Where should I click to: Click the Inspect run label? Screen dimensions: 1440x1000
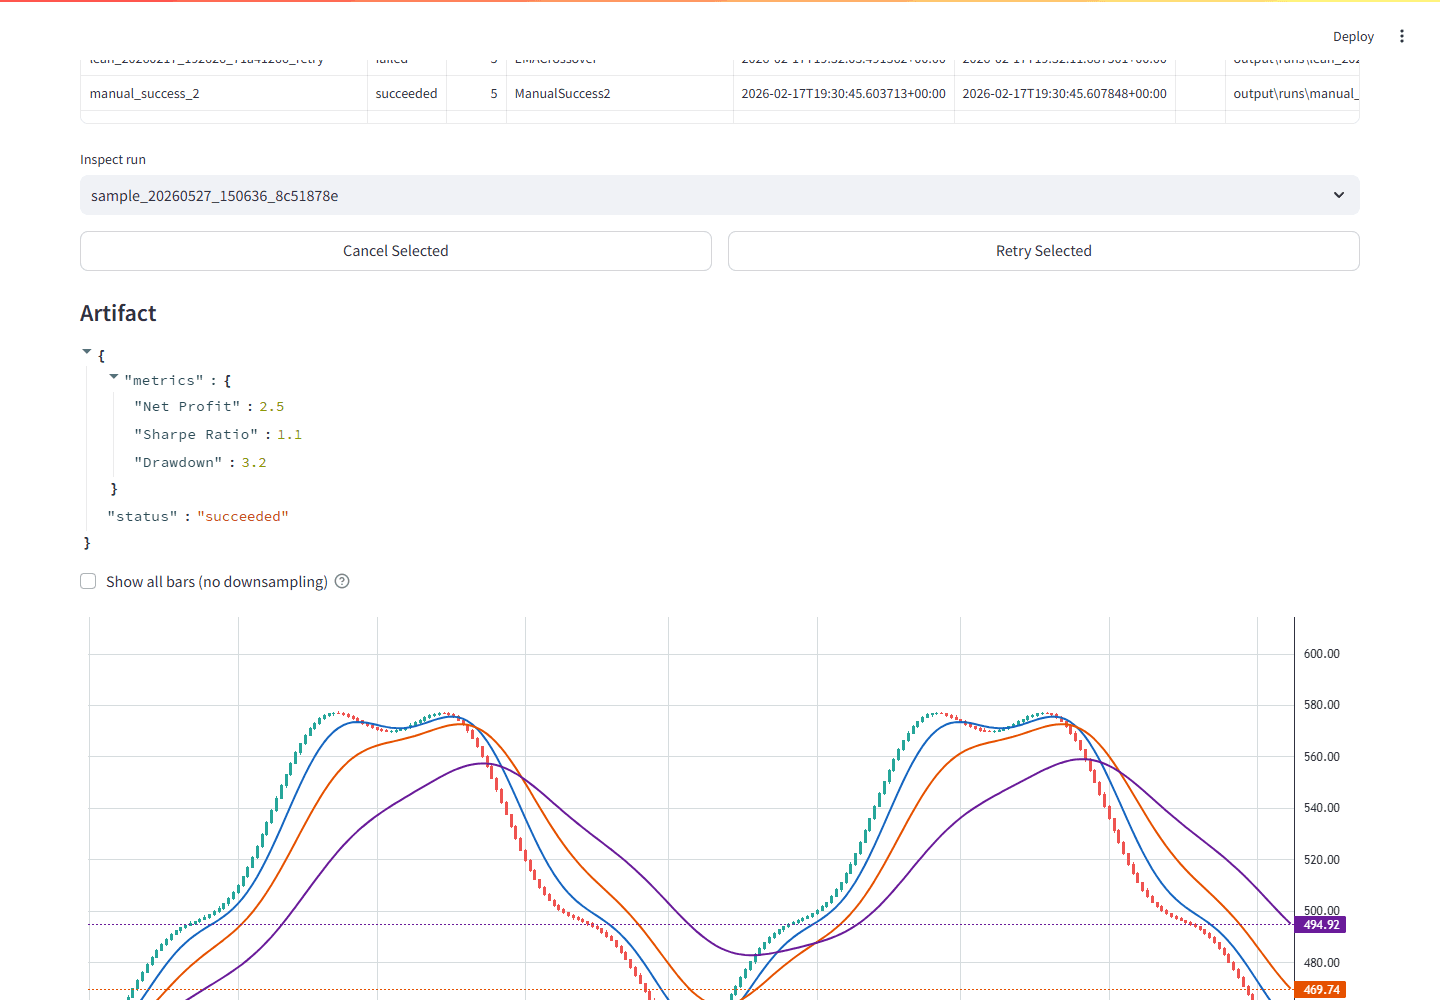[113, 160]
